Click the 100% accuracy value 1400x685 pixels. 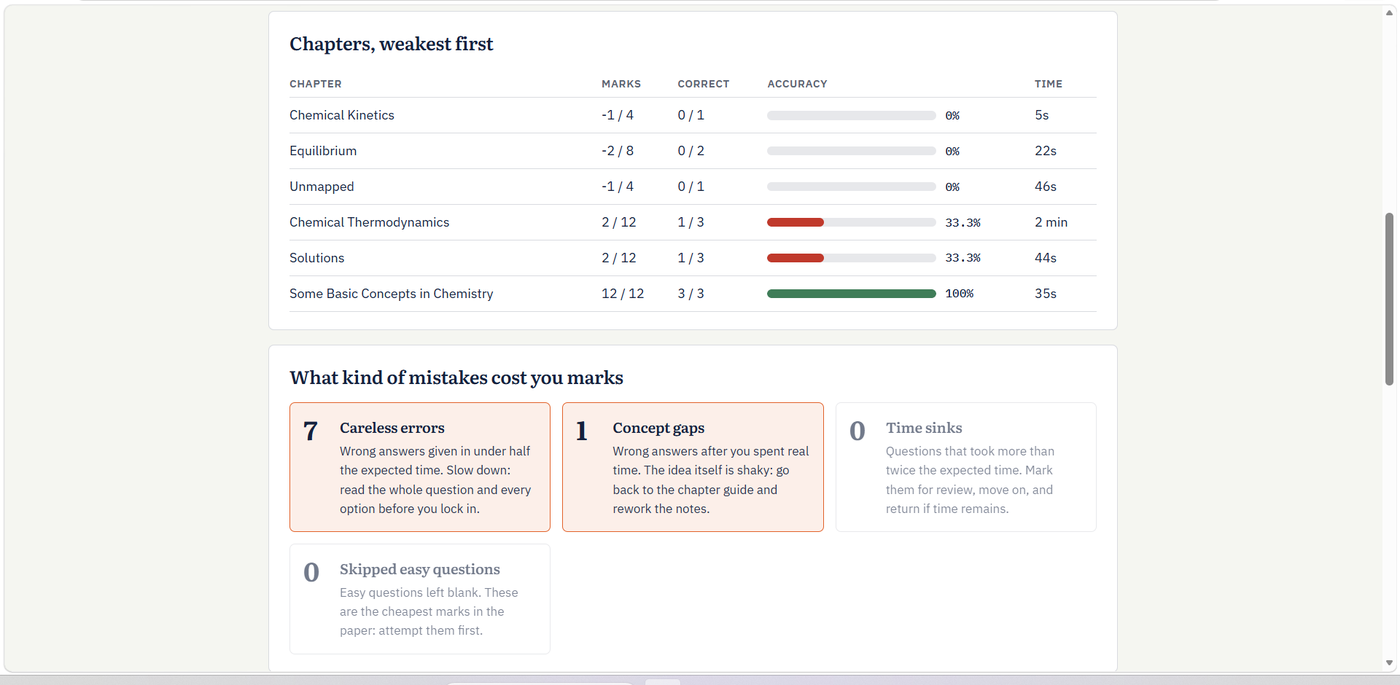[959, 294]
